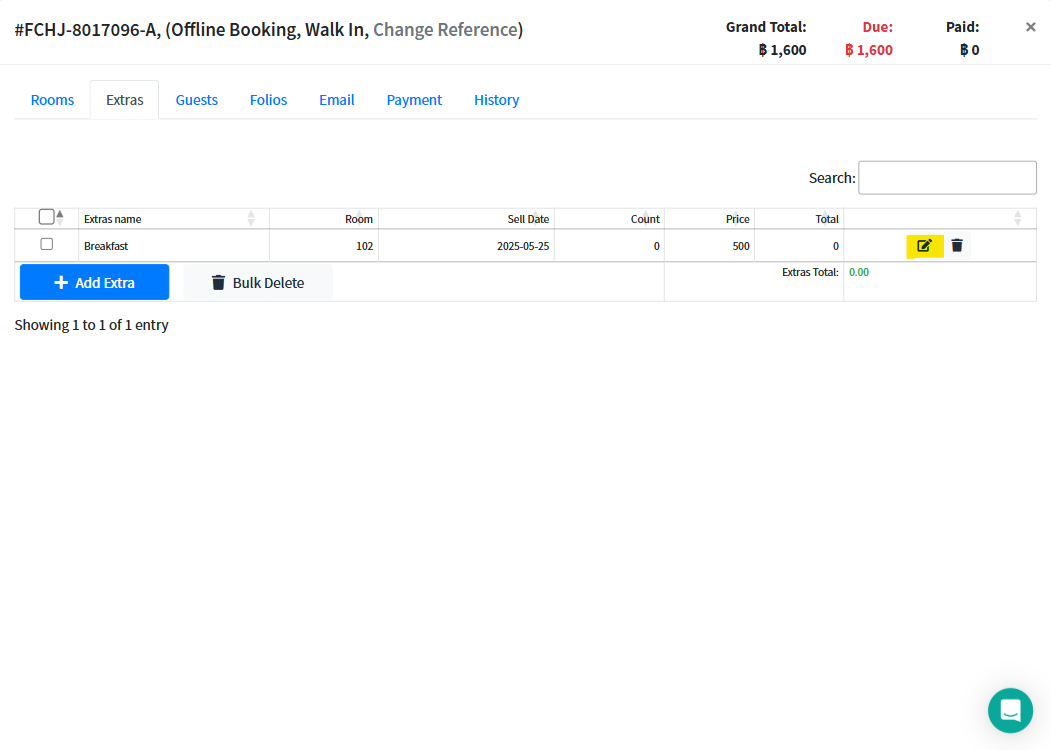Switch to the Rooms tab

tap(52, 100)
